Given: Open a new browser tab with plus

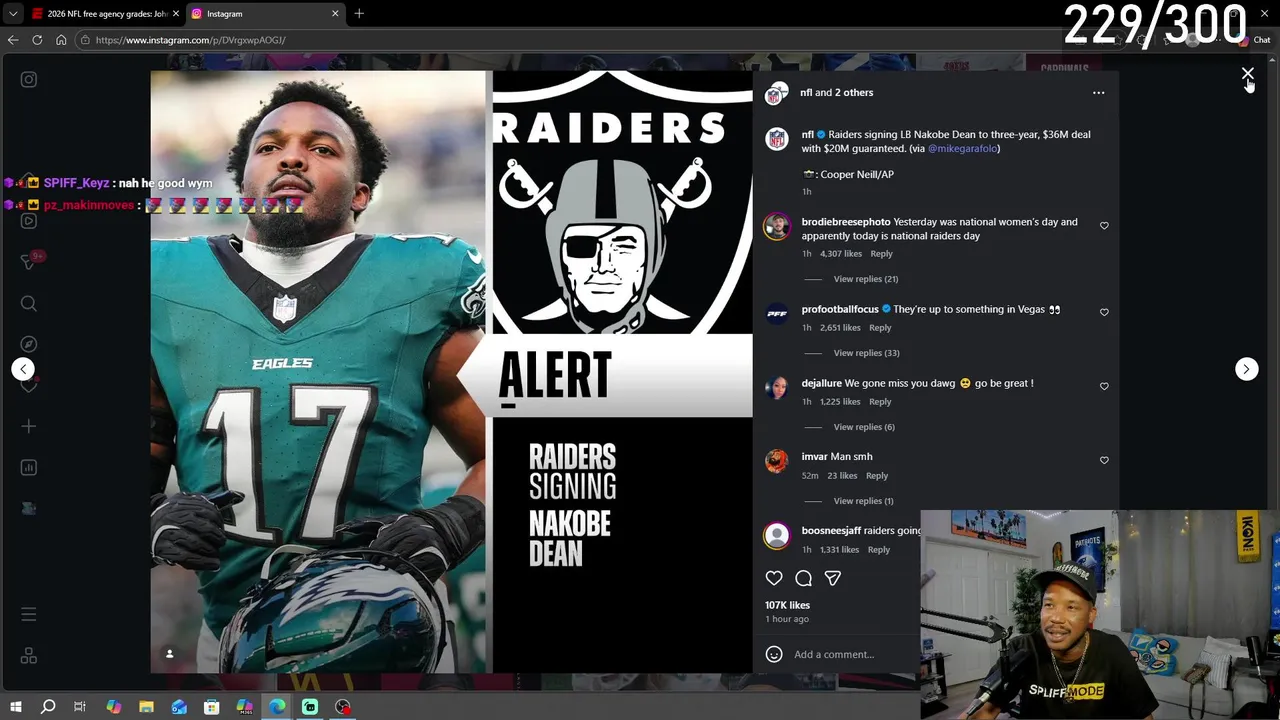Looking at the screenshot, I should point(359,14).
